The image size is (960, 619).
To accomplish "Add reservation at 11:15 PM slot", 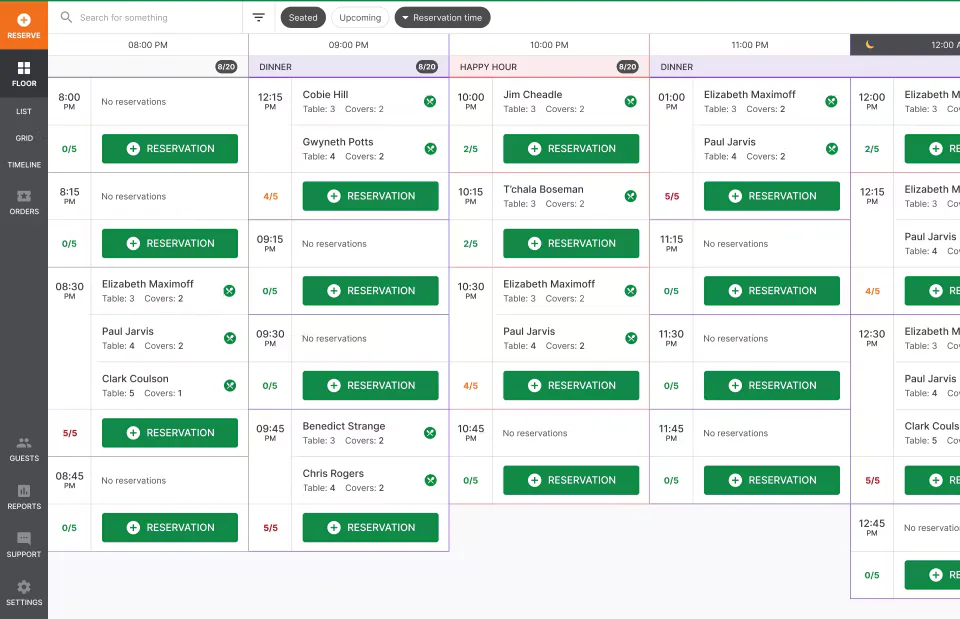I will (x=771, y=291).
